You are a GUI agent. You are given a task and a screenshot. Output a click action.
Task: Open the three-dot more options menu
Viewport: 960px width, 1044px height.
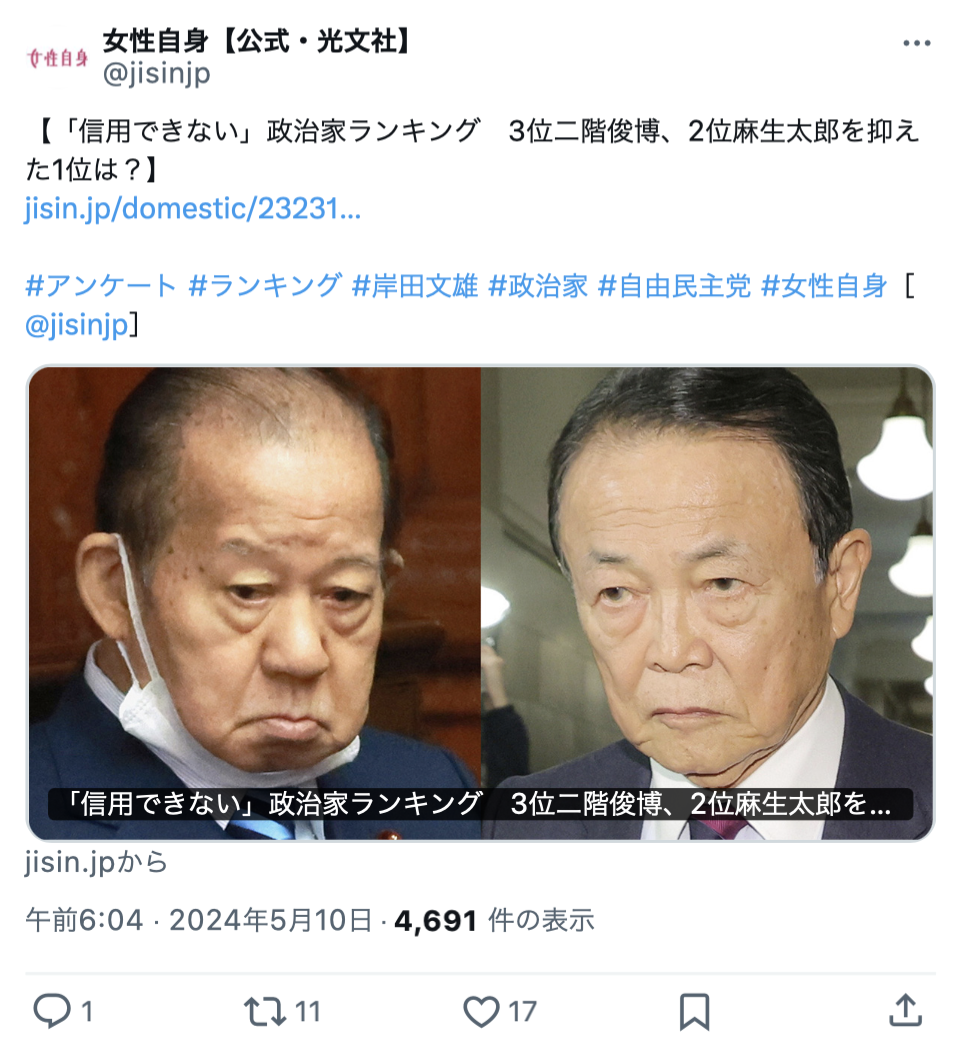[917, 43]
